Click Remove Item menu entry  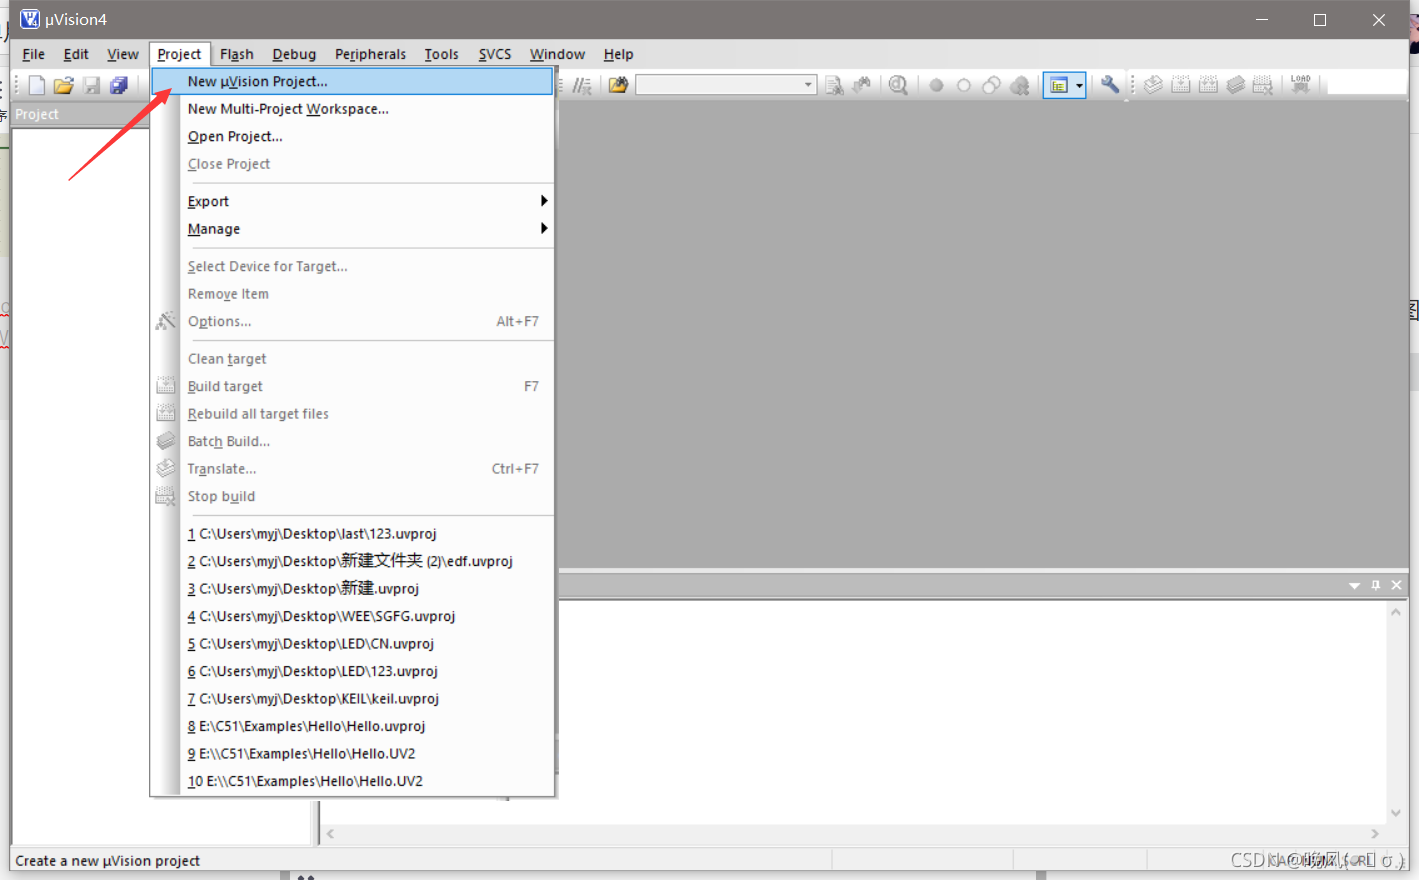click(352, 294)
